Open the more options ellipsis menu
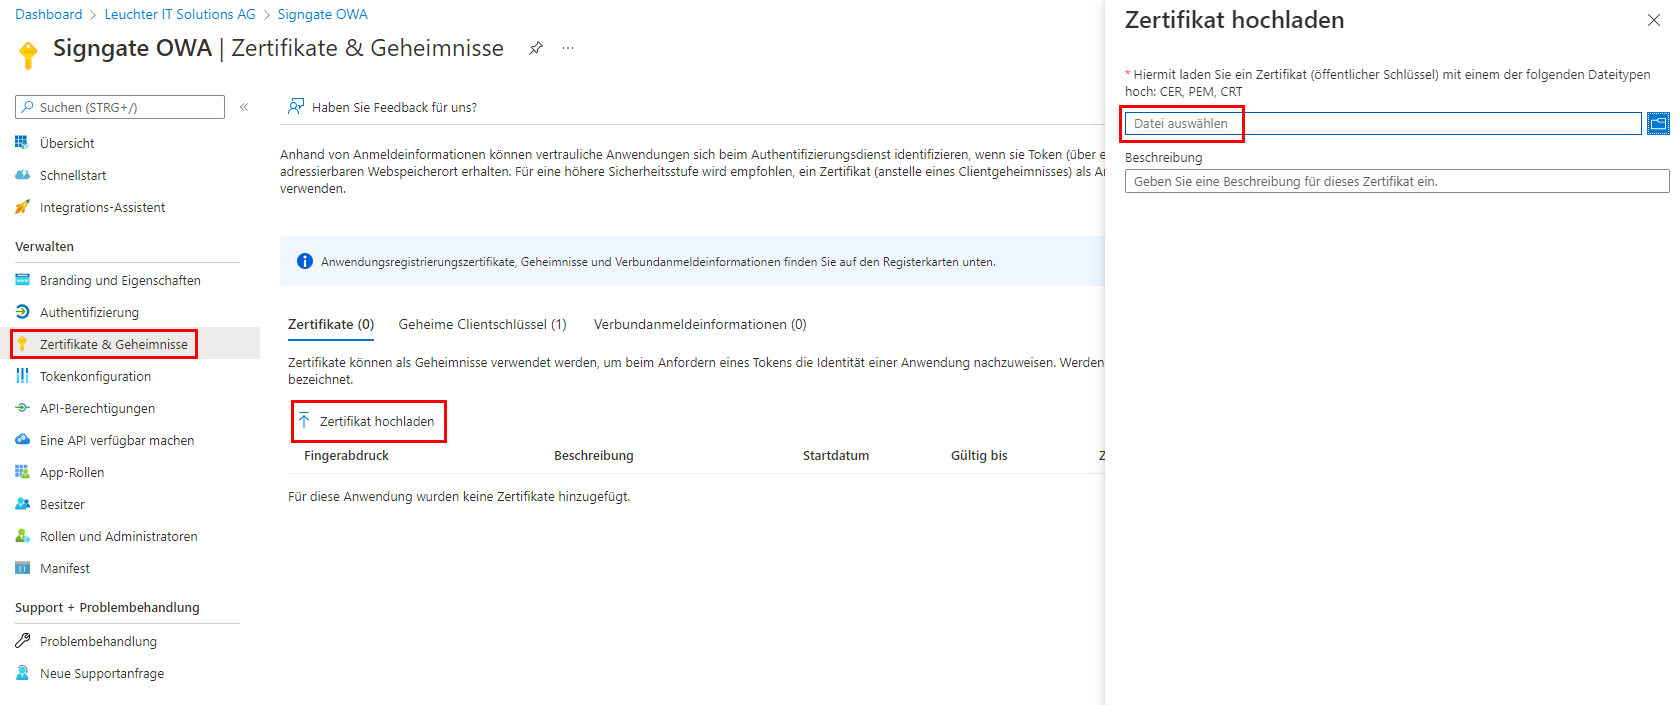This screenshot has width=1680, height=705. point(568,48)
